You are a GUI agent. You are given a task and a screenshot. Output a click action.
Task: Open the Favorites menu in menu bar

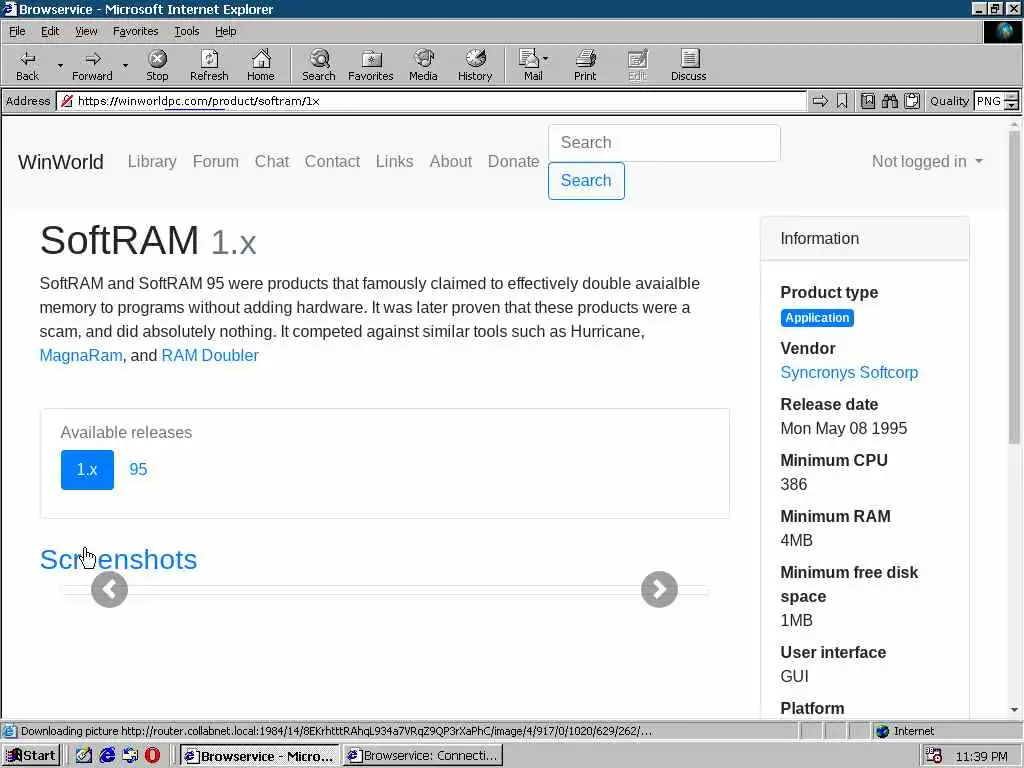click(135, 31)
